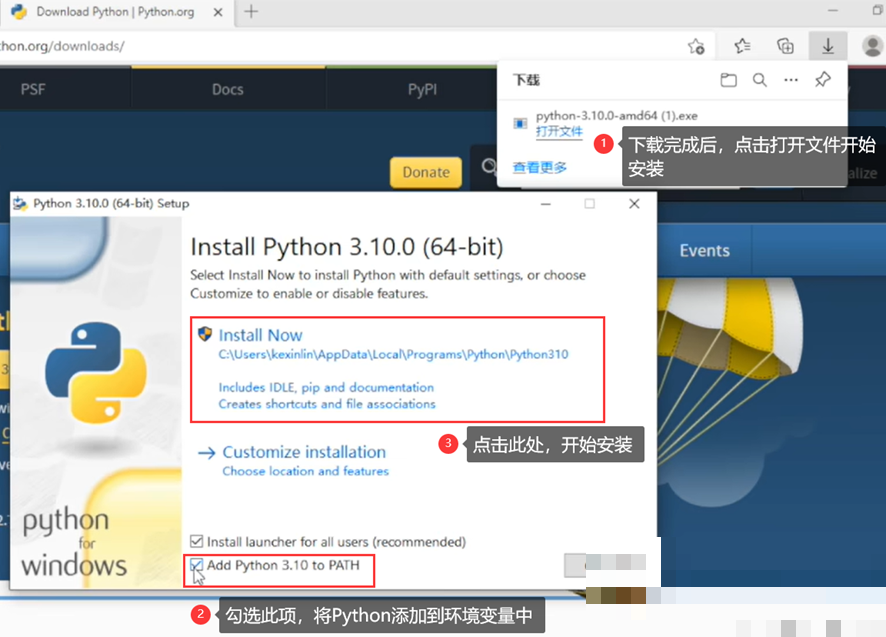Click the Install Now shield icon
Image resolution: width=886 pixels, height=637 pixels.
point(205,333)
